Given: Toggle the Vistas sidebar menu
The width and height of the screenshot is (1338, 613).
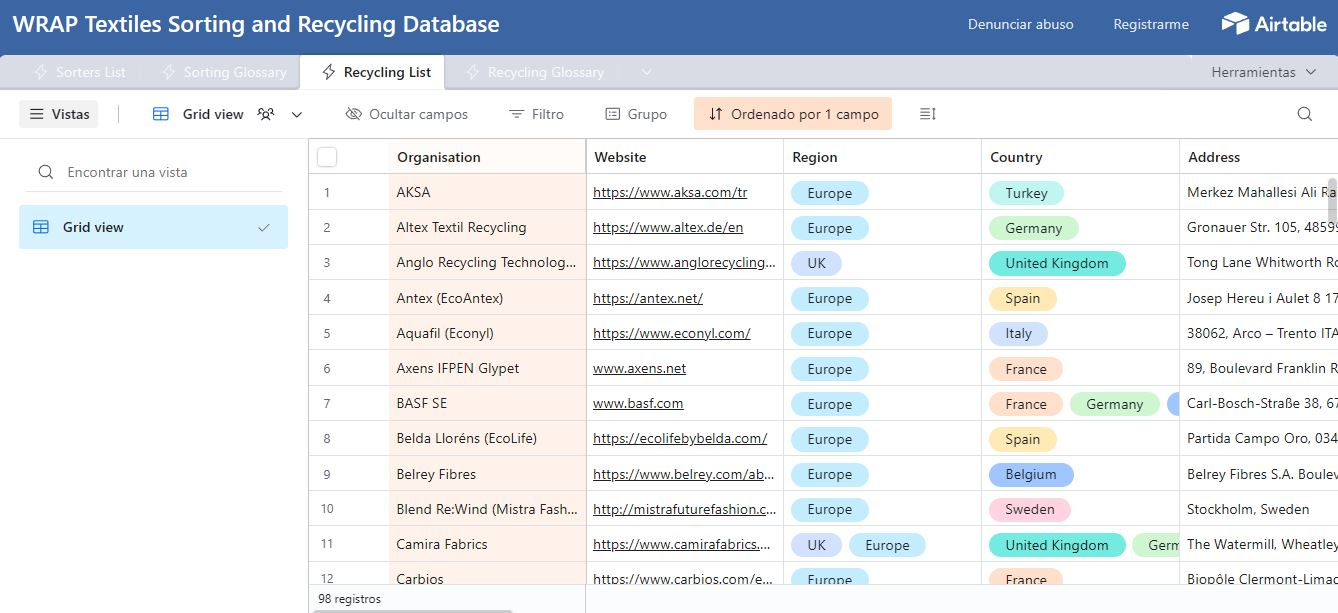Looking at the screenshot, I should [x=59, y=114].
